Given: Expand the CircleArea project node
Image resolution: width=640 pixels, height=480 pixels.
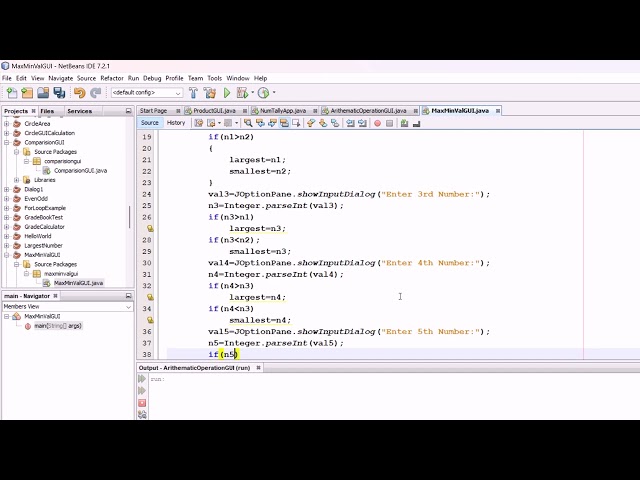Looking at the screenshot, I should [x=7, y=123].
